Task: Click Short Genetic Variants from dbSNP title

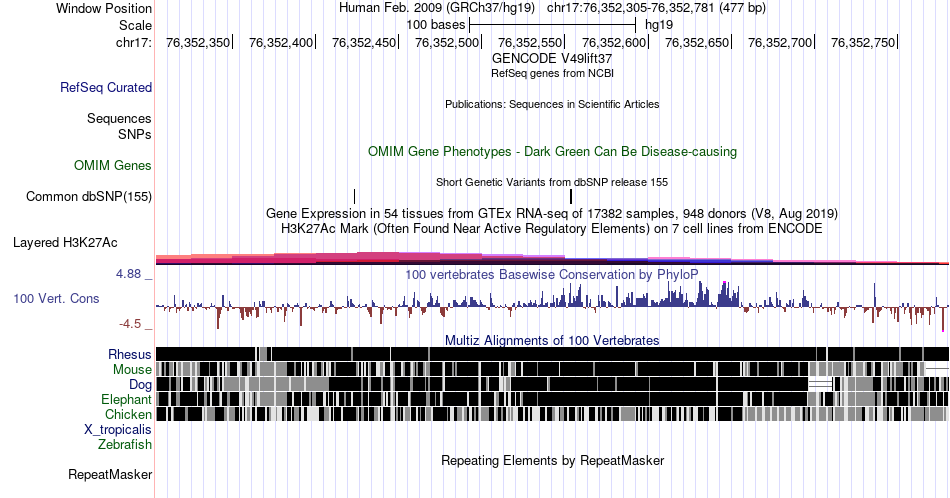Action: (552, 182)
